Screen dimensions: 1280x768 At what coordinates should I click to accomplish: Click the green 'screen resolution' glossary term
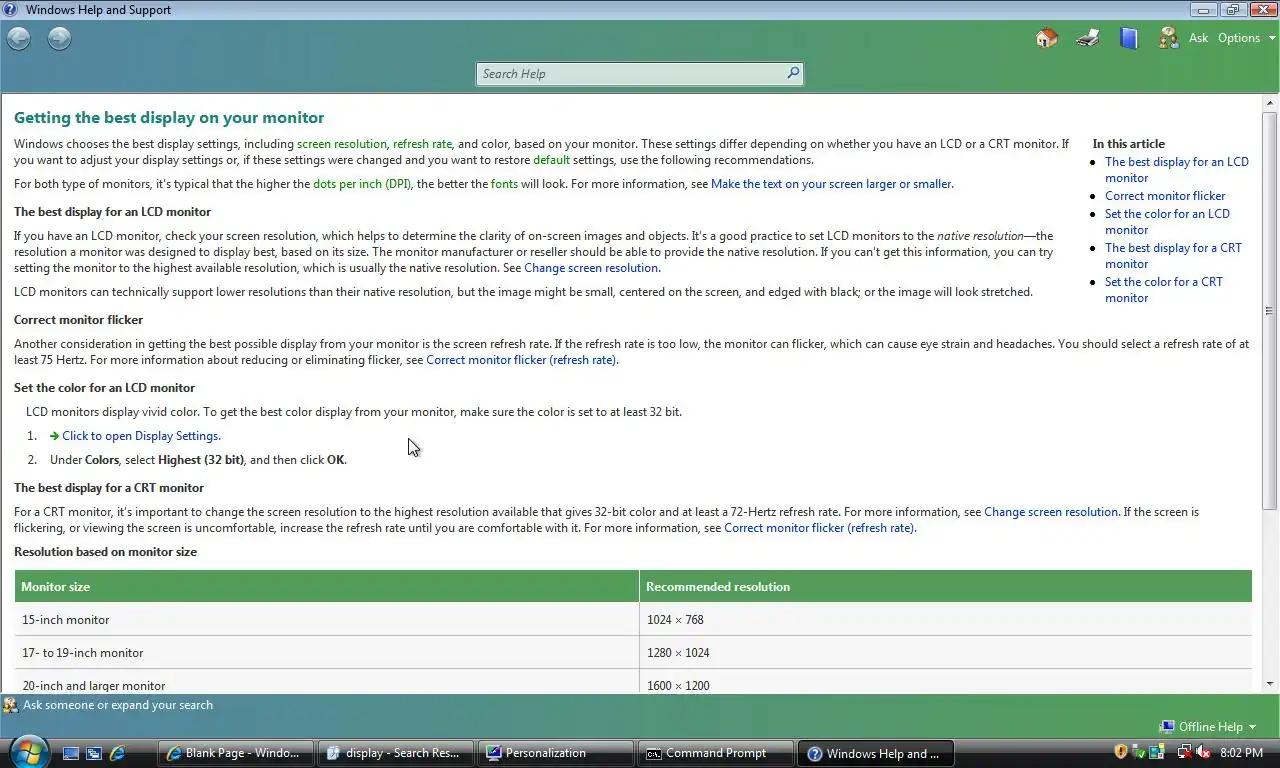341,144
